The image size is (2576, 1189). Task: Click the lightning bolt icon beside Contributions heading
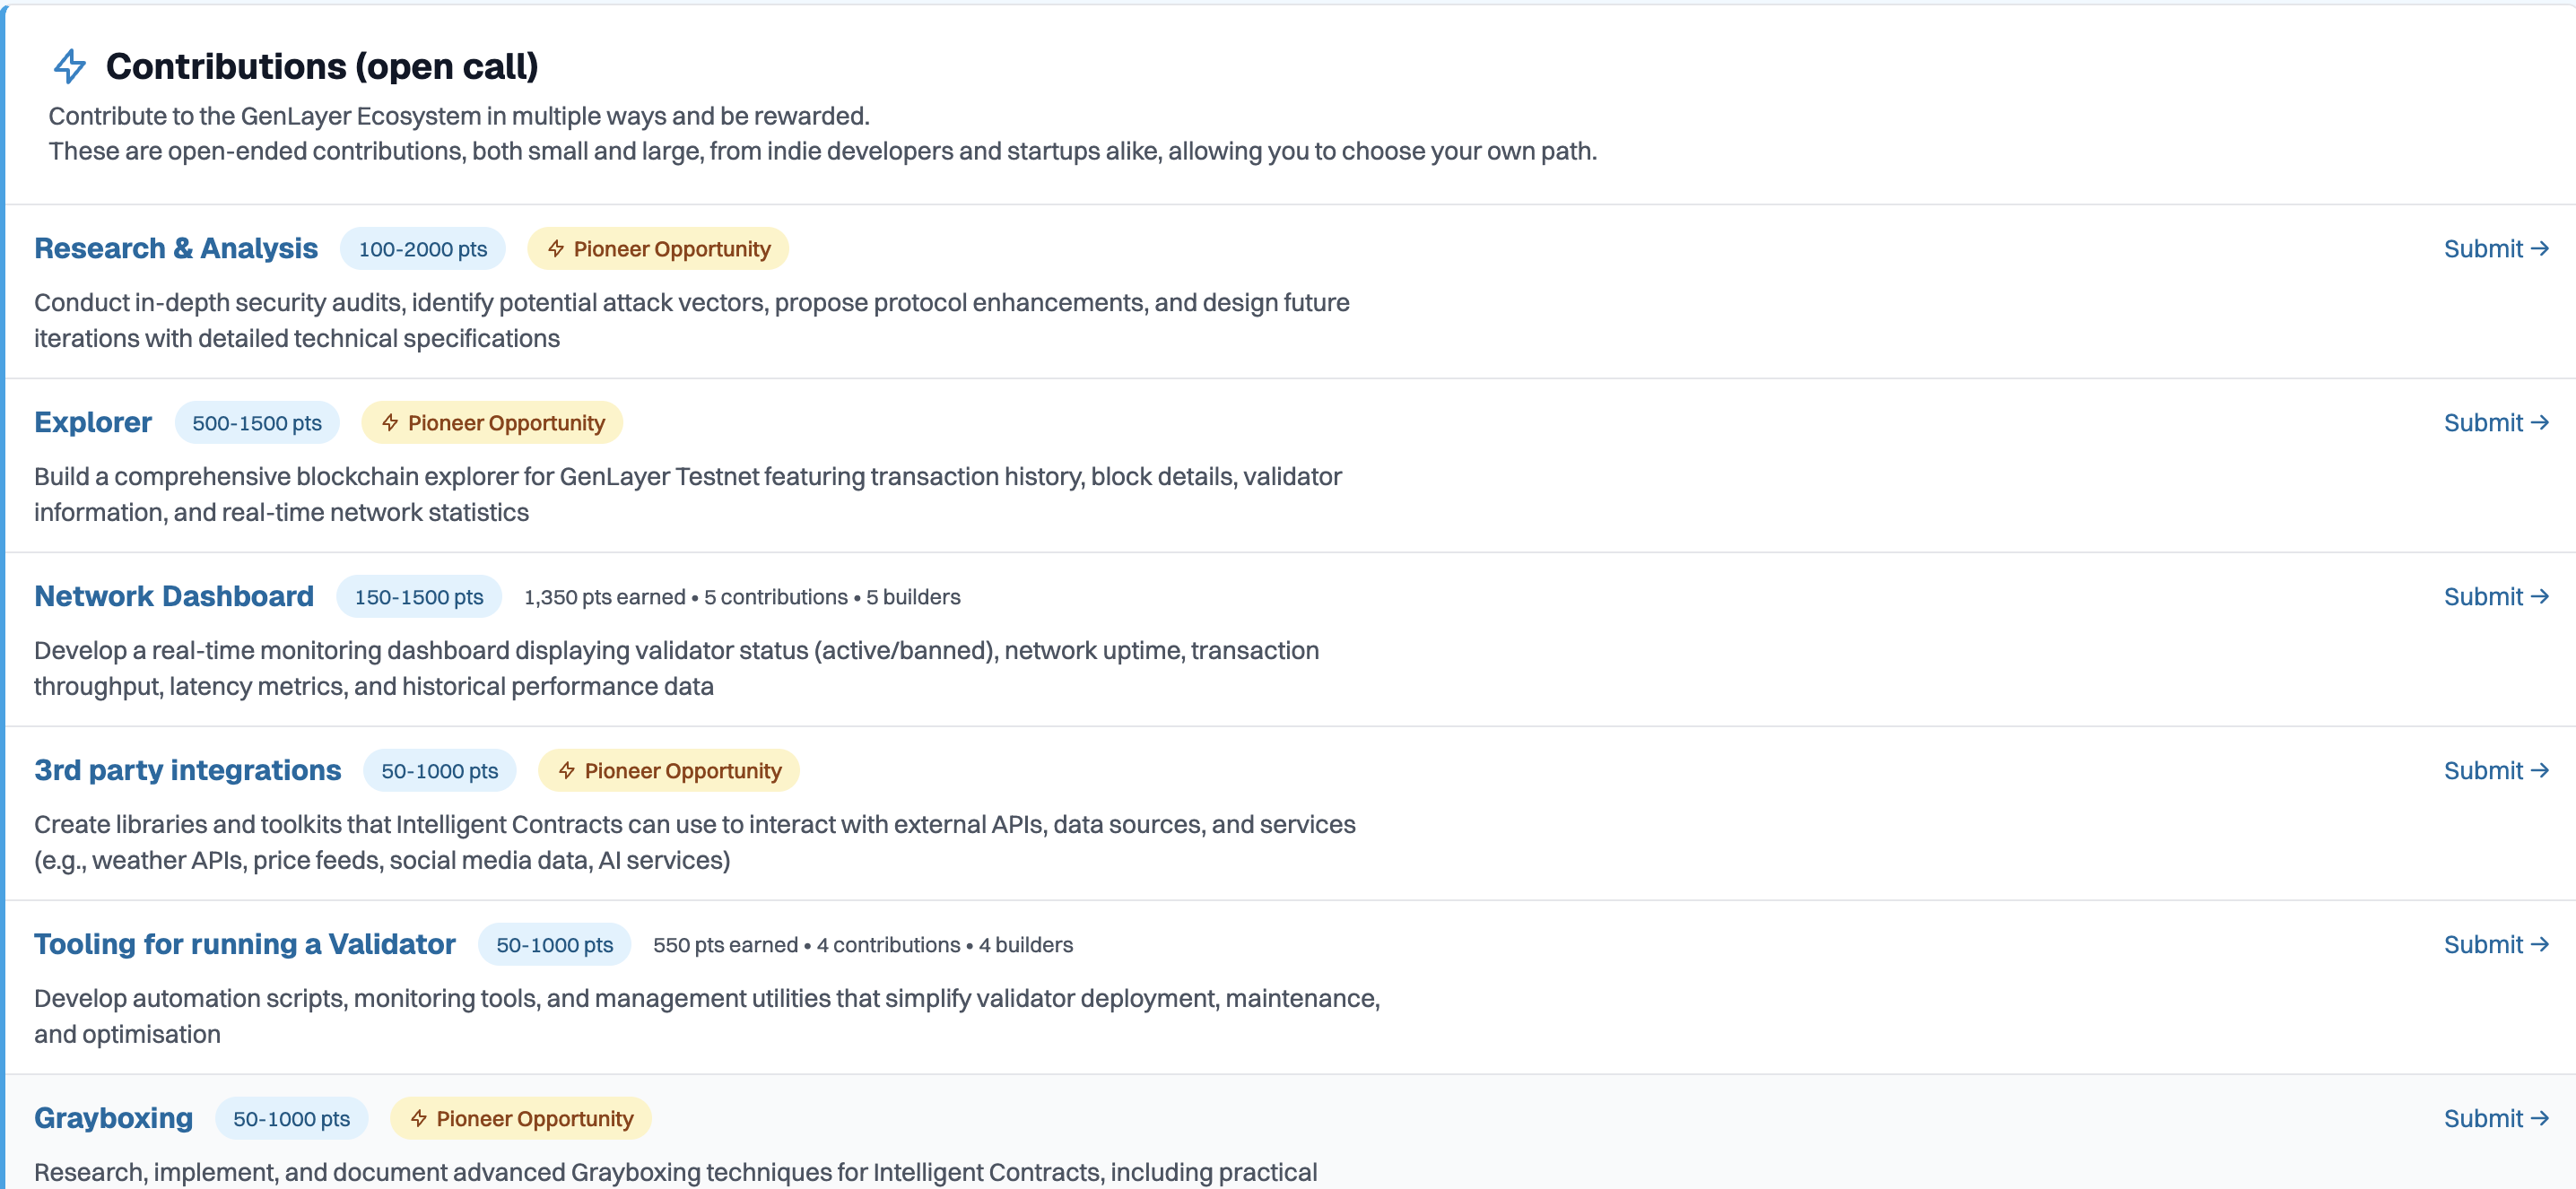70,66
